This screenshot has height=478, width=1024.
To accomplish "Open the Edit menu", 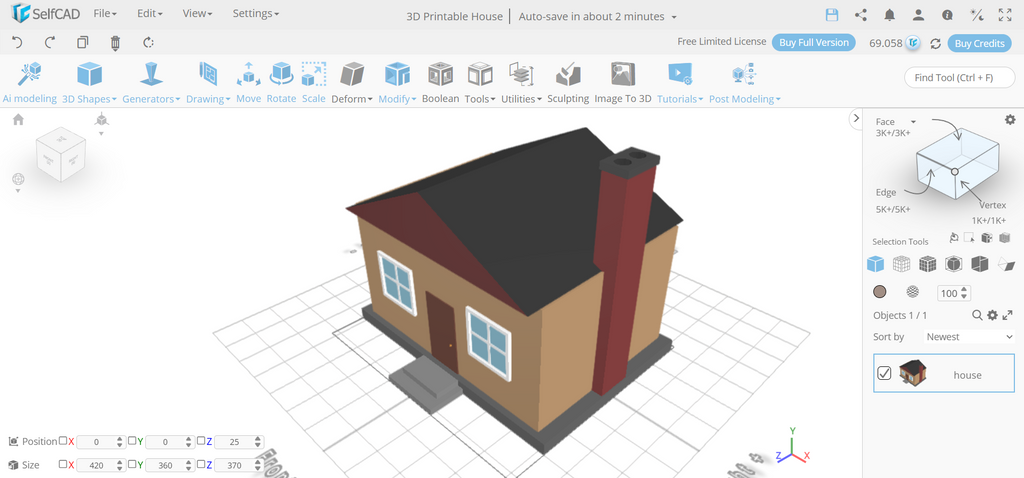I will tap(150, 13).
